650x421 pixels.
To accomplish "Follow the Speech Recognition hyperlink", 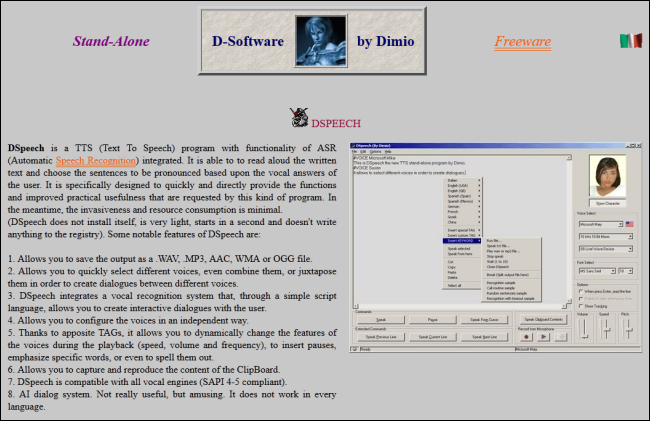I will (x=96, y=160).
